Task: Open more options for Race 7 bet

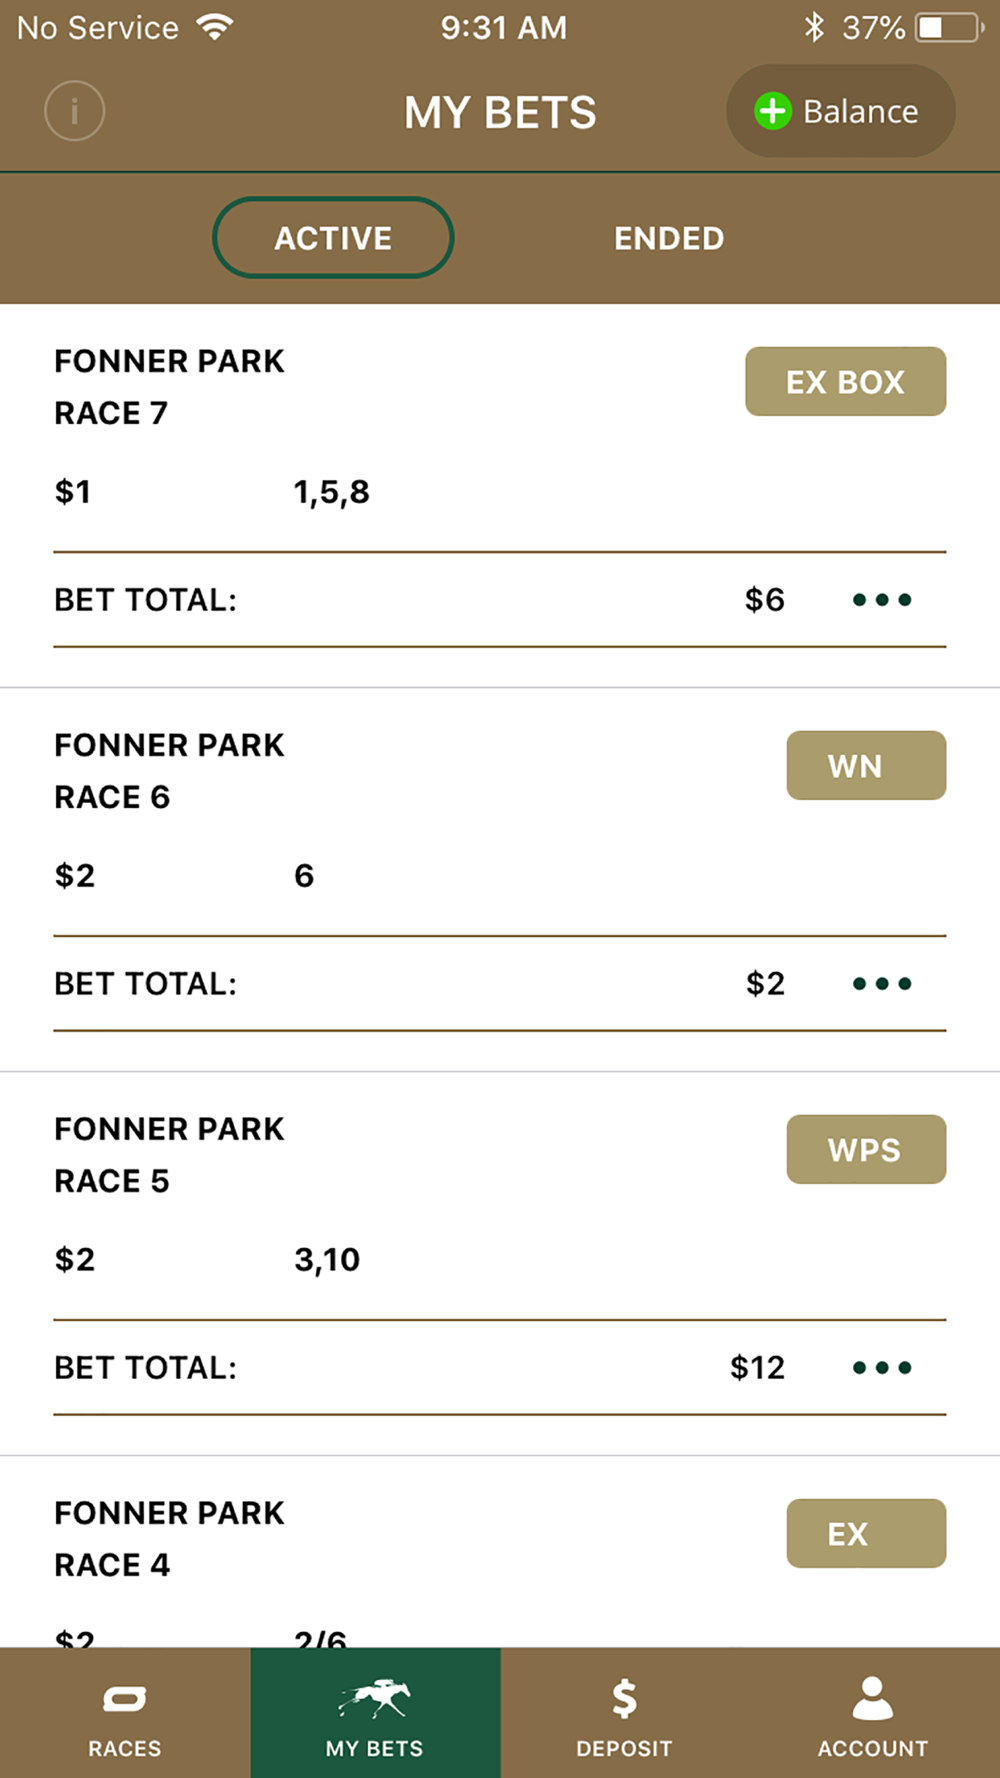Action: pos(882,600)
